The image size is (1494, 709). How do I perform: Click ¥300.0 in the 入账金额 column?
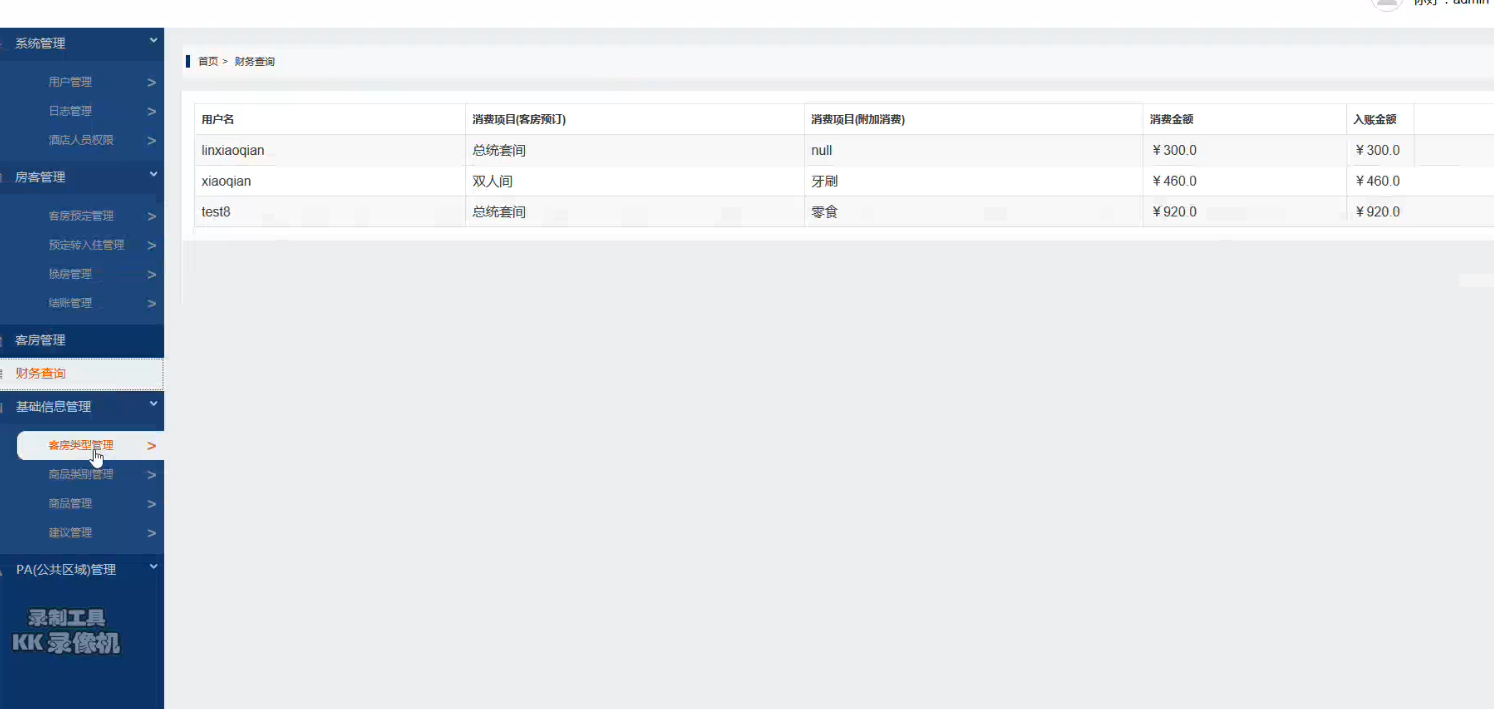click(x=1377, y=151)
